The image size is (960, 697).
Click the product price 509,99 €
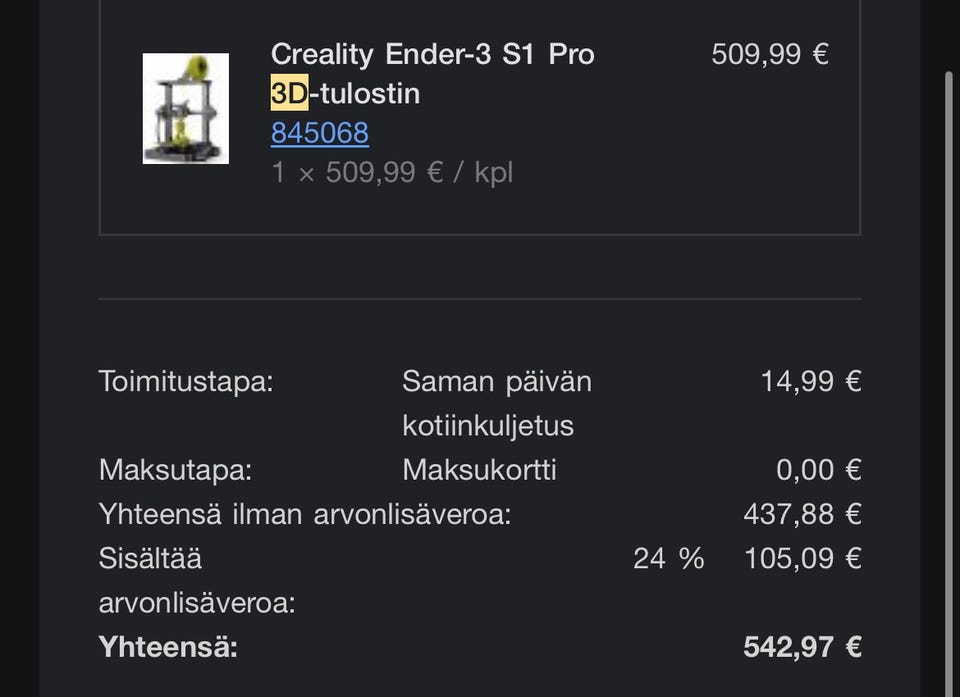[769, 54]
